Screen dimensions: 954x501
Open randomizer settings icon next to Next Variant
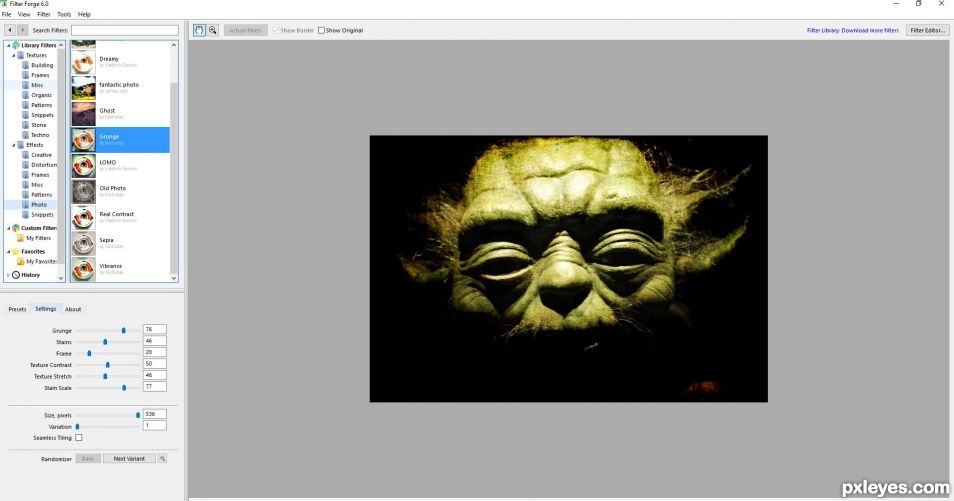(162, 458)
